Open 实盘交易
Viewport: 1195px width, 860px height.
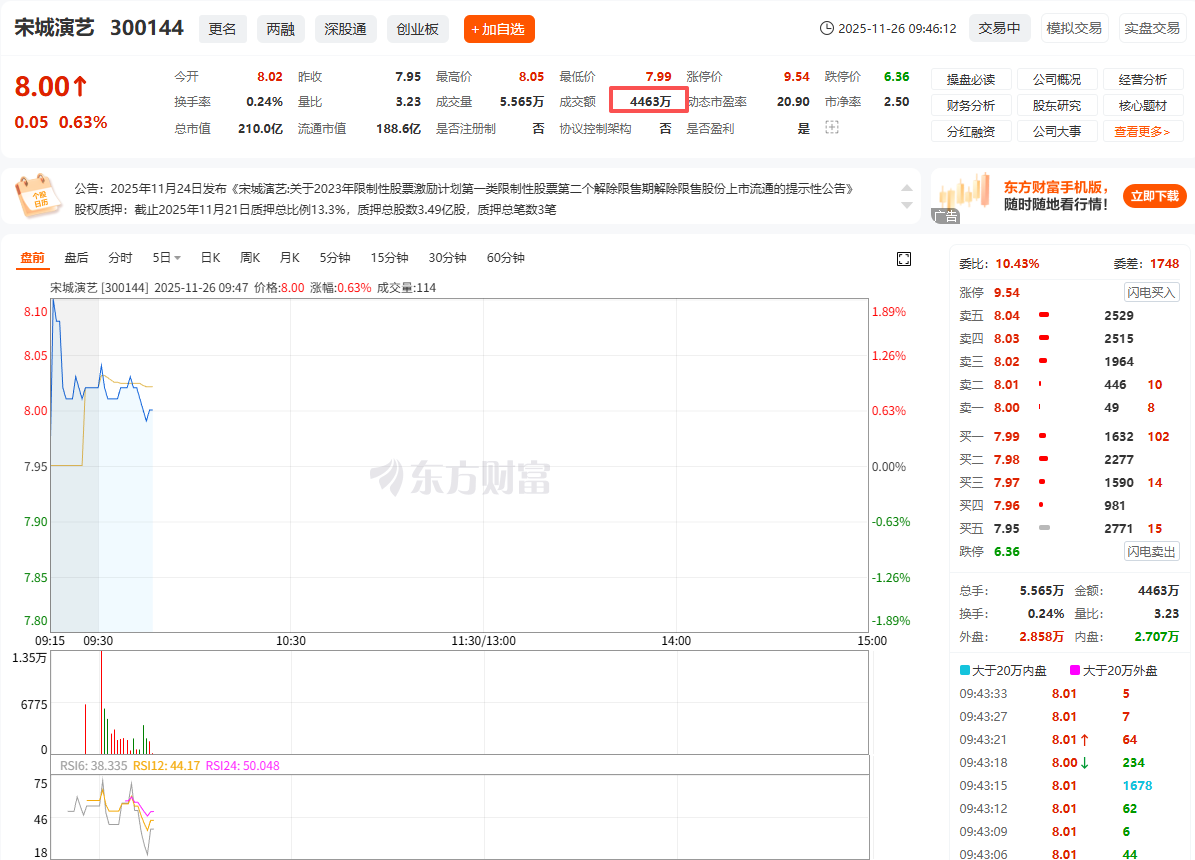tap(1152, 28)
